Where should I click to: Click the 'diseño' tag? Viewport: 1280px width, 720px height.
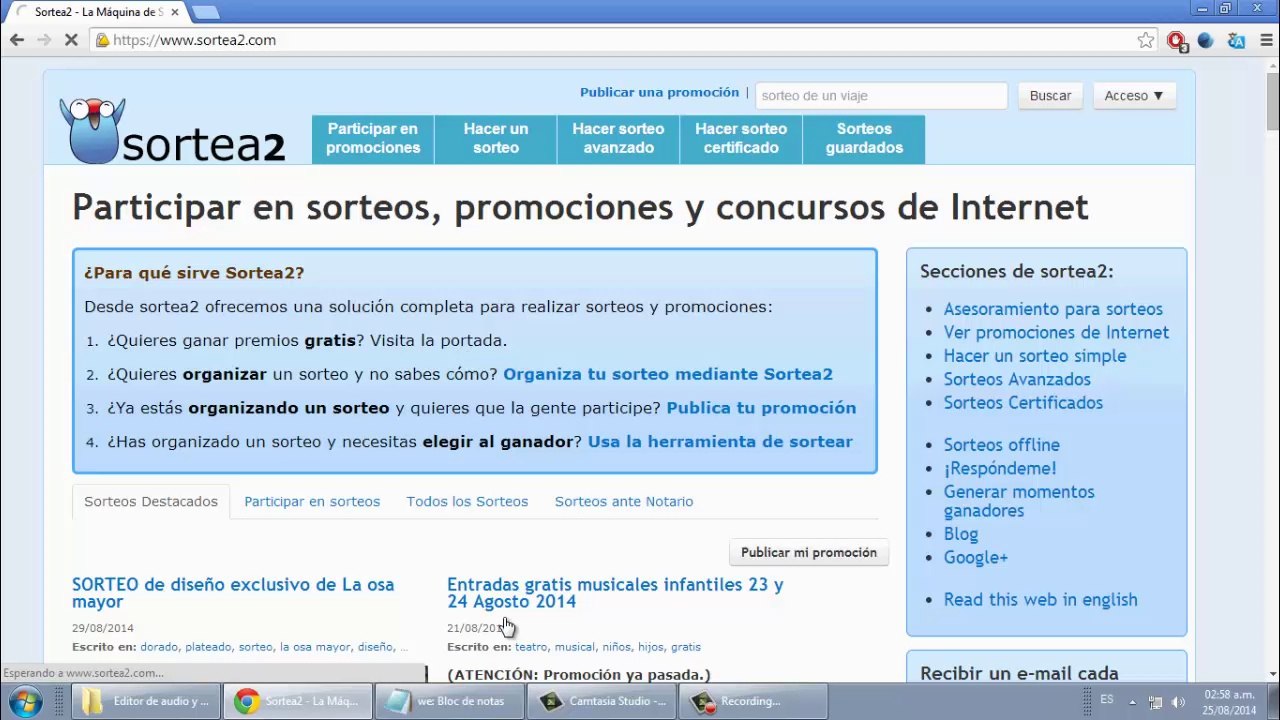[x=375, y=647]
